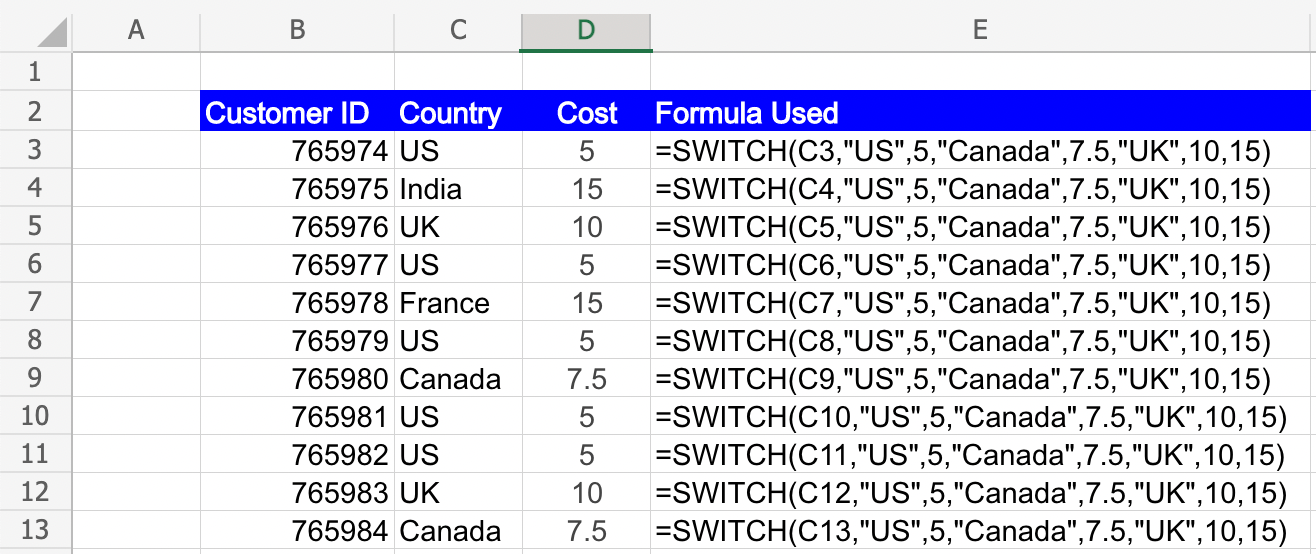1316x554 pixels.
Task: Click the UK cell in row 12
Action: (458, 492)
